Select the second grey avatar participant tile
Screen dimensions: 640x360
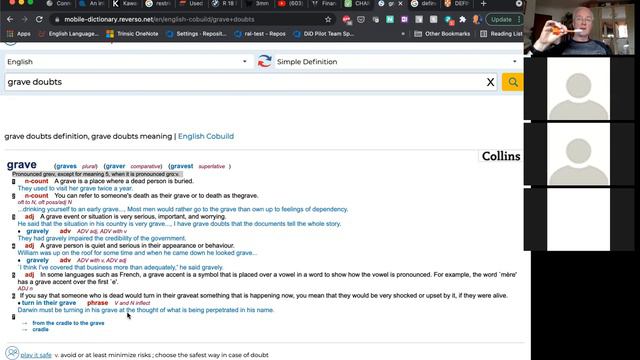tap(578, 154)
